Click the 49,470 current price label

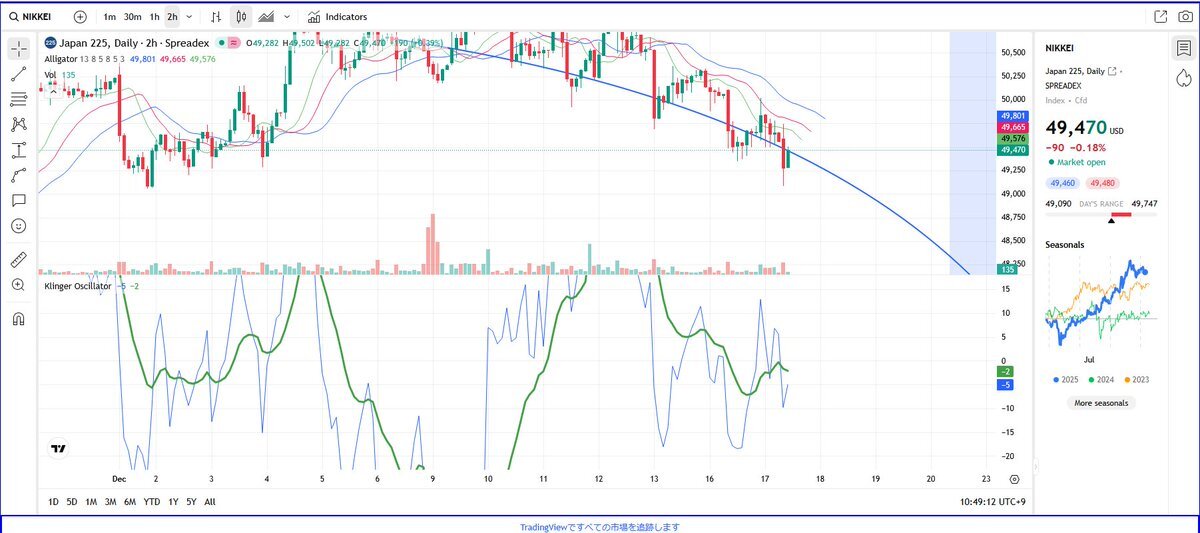click(x=1013, y=149)
